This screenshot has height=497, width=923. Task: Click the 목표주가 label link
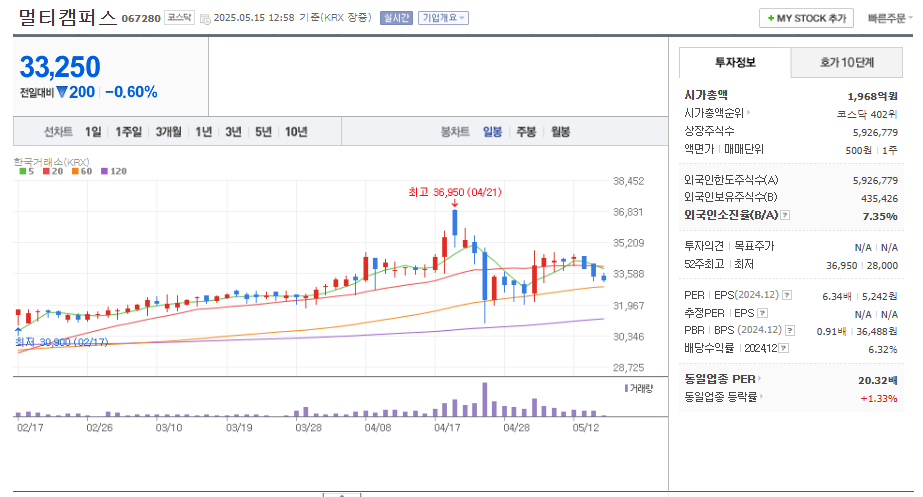(x=754, y=246)
